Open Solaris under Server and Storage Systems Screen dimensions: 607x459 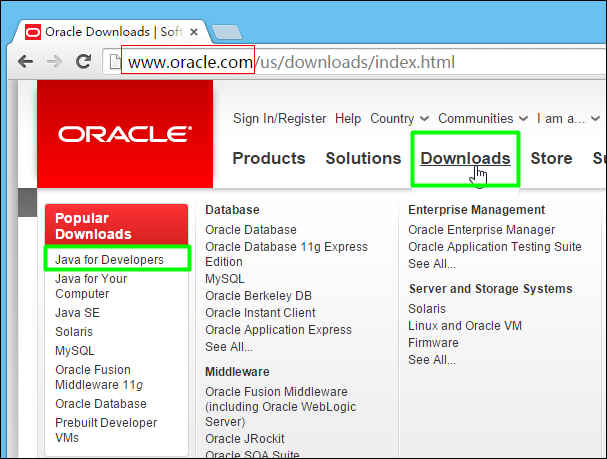pos(427,309)
